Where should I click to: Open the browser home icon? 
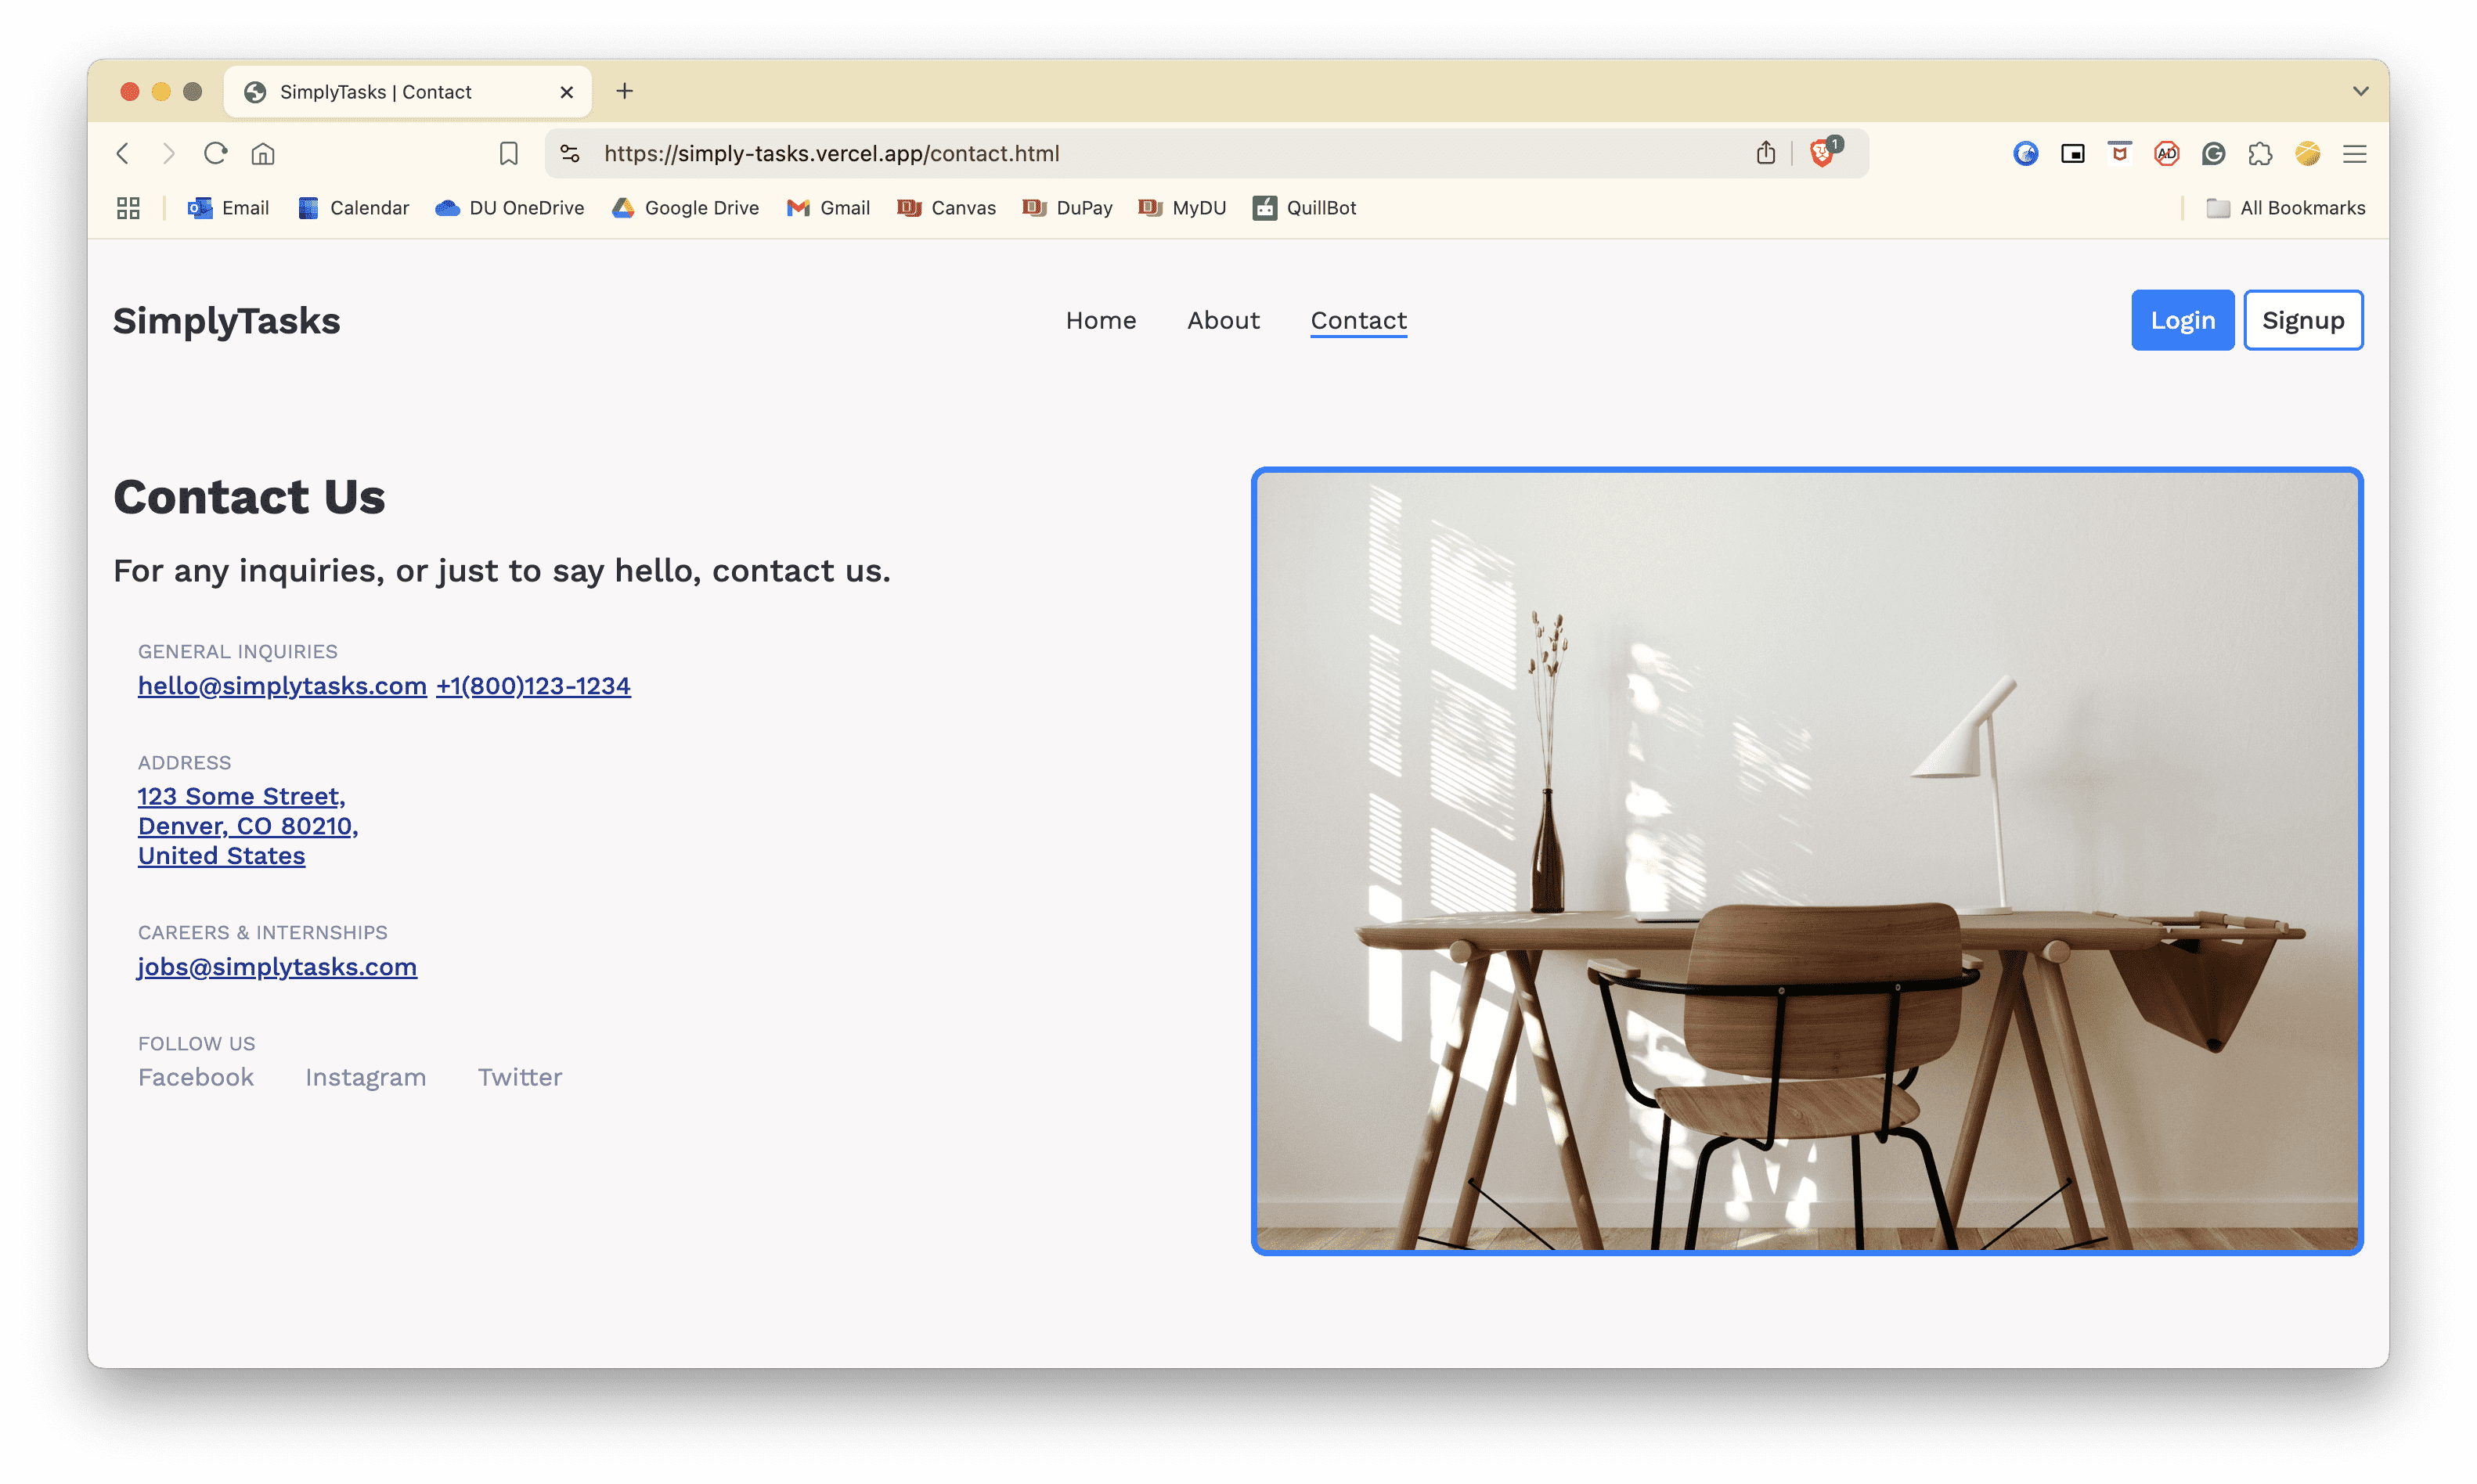pyautogui.click(x=263, y=153)
